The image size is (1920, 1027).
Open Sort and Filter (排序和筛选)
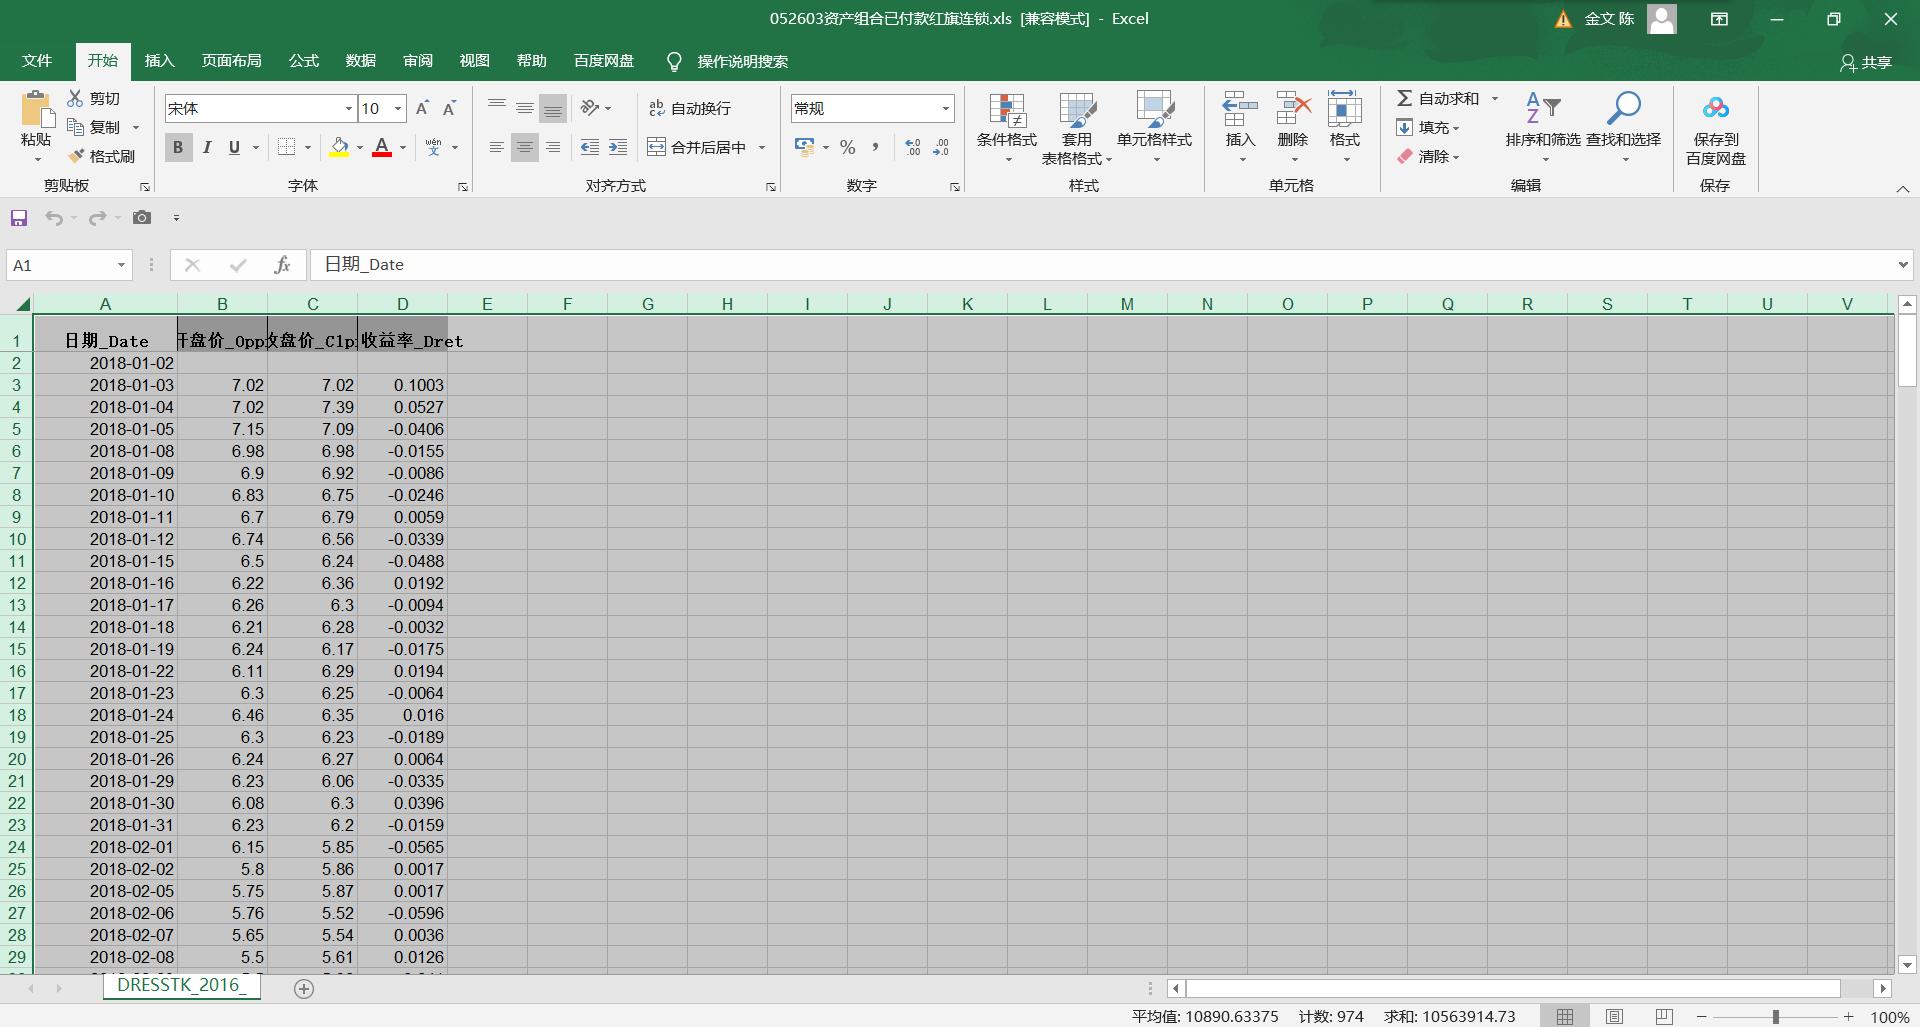(1543, 128)
